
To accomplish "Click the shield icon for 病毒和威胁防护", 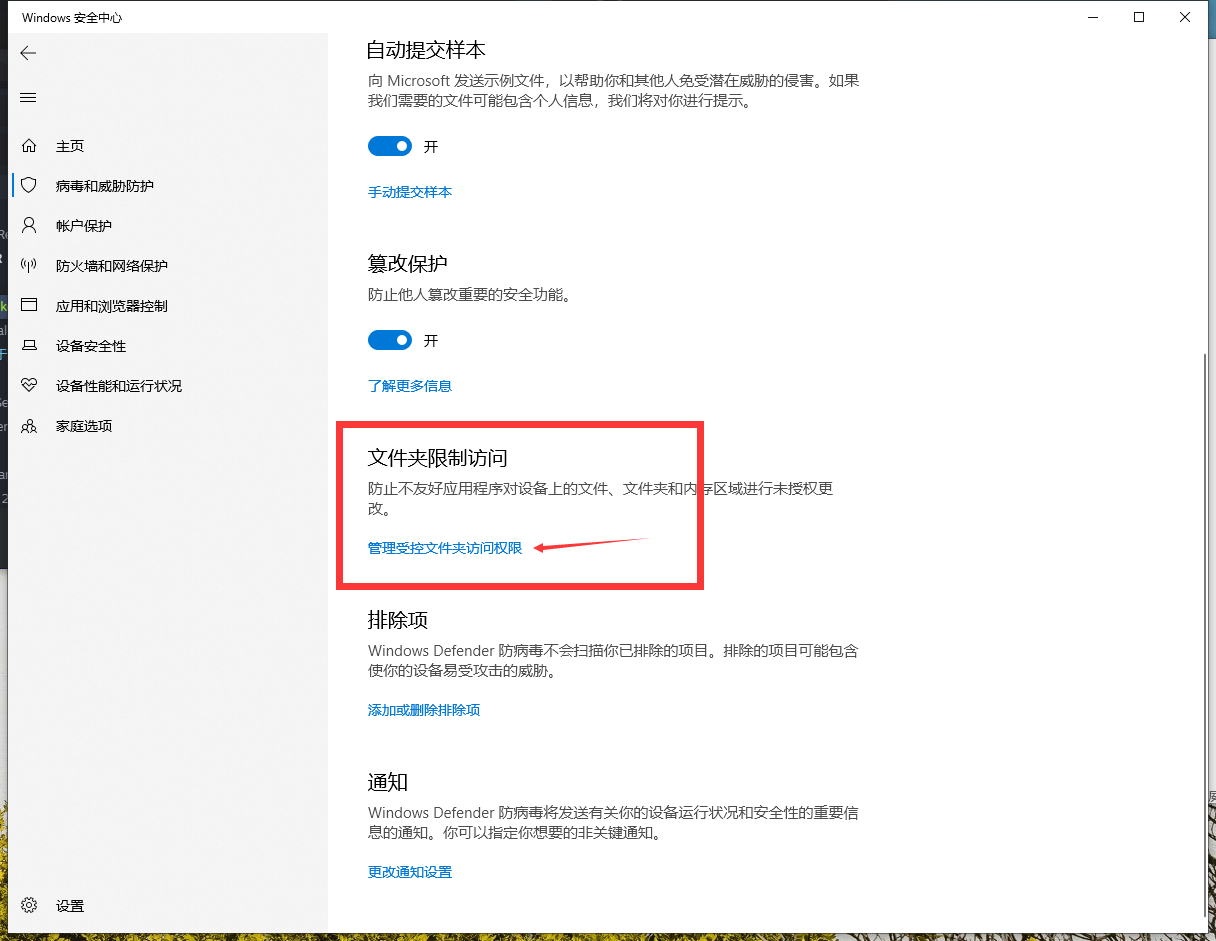I will 29,186.
